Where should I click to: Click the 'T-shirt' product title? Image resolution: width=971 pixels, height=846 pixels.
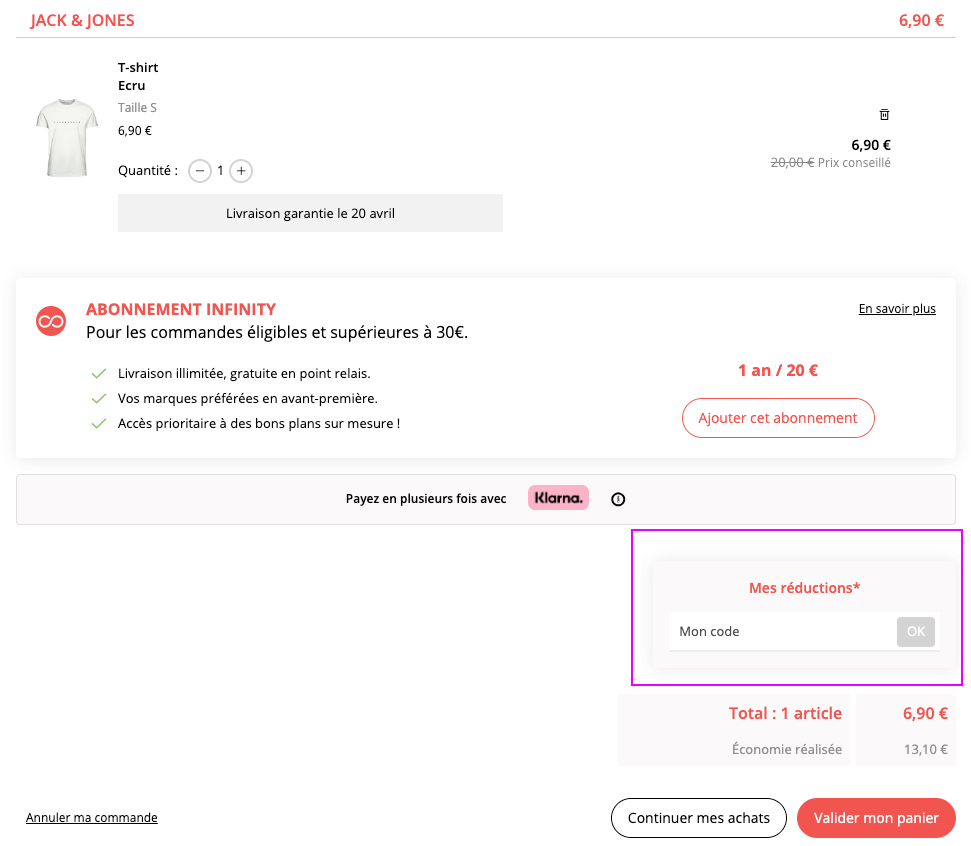(x=138, y=68)
